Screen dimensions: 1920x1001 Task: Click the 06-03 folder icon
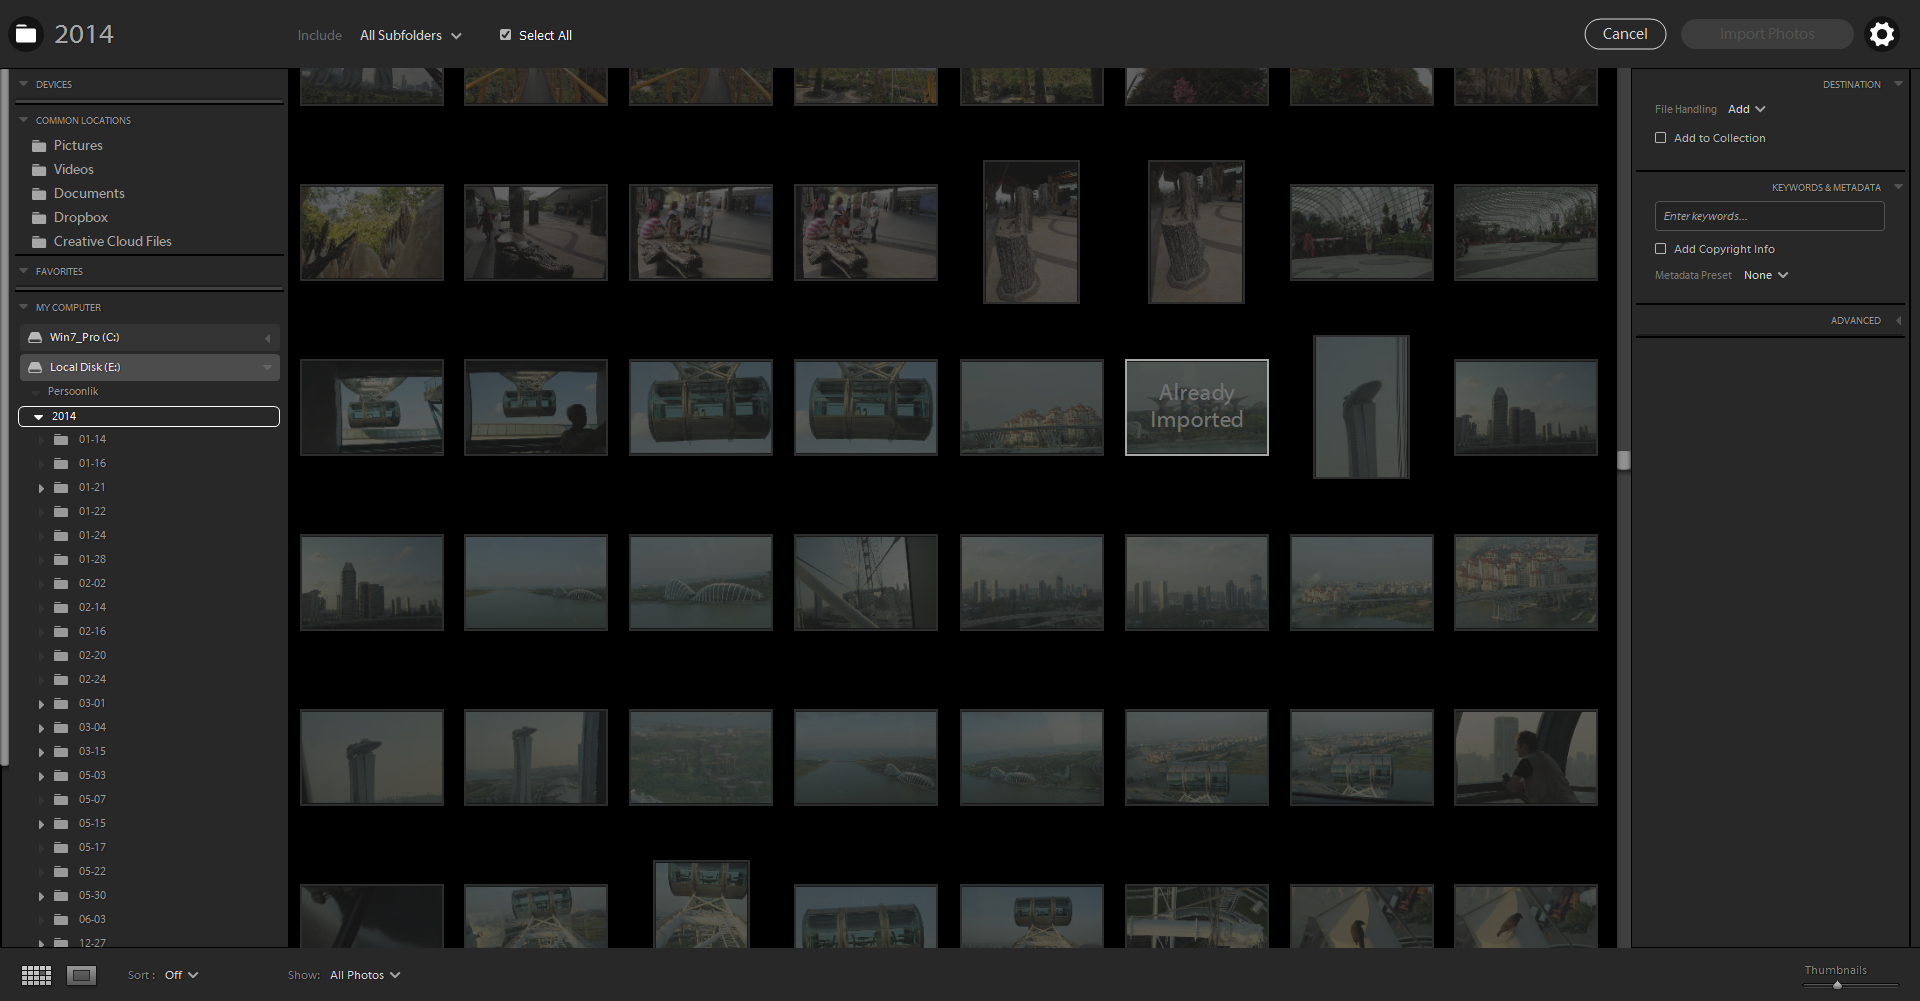pyautogui.click(x=61, y=919)
